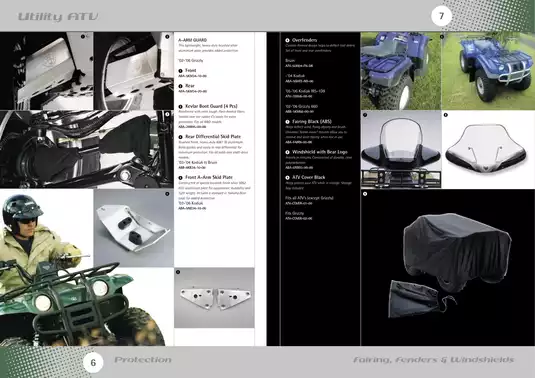
Task: Click the 'Rear Differential Skid Plate' heading
Action: click(x=213, y=136)
